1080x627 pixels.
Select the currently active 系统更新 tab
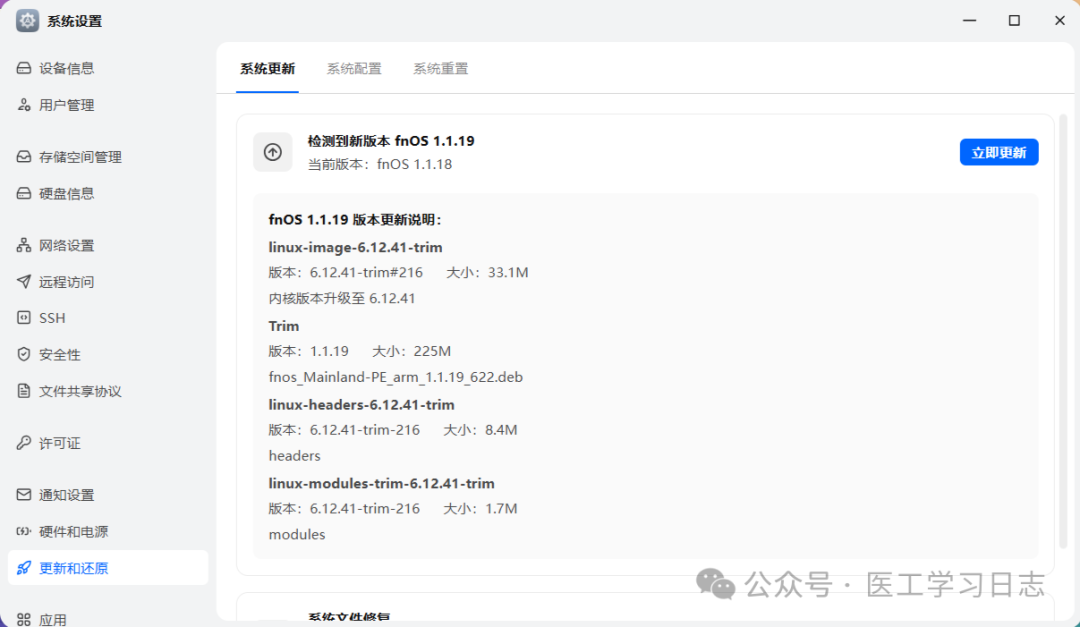tap(267, 68)
